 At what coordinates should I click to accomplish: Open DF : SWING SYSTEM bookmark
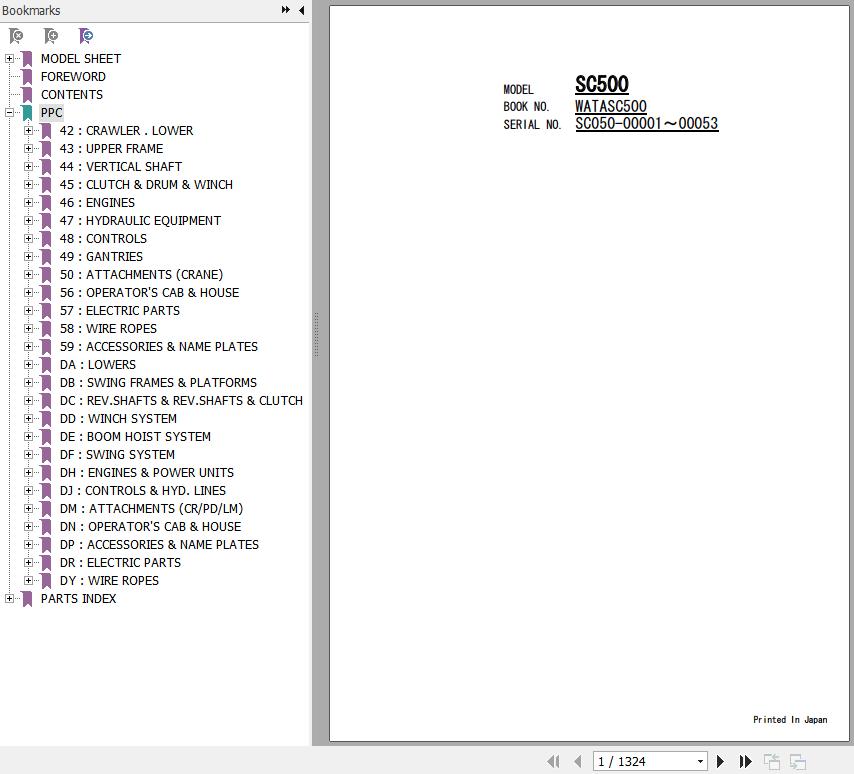pyautogui.click(x=117, y=454)
